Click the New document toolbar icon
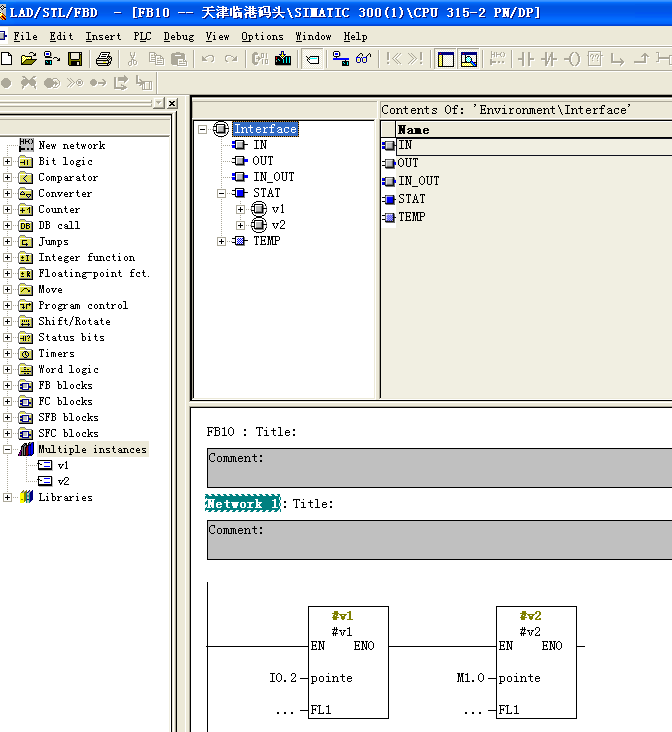Image resolution: width=672 pixels, height=732 pixels. click(7, 59)
